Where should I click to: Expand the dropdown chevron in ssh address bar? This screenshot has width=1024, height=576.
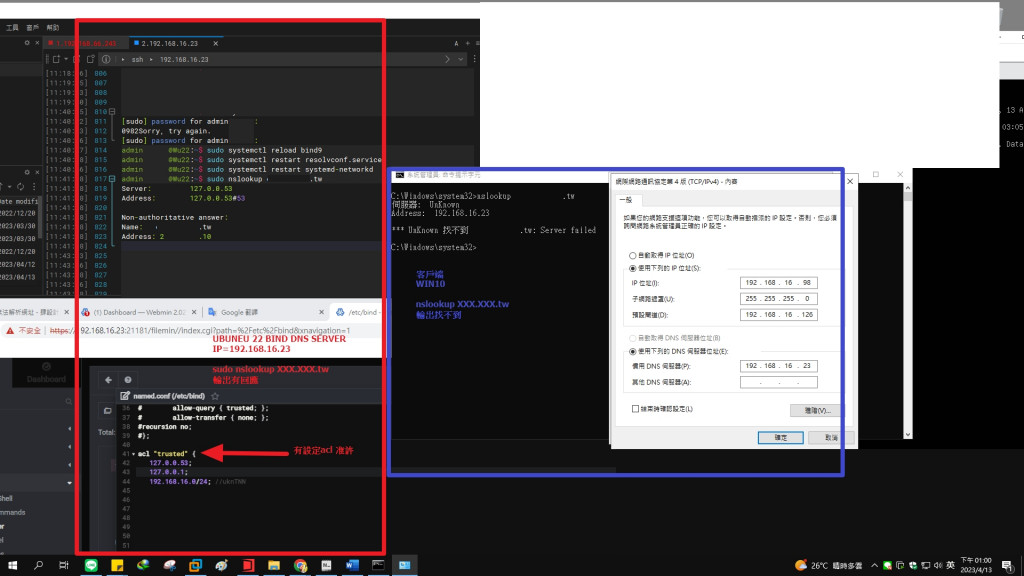pyautogui.click(x=460, y=59)
